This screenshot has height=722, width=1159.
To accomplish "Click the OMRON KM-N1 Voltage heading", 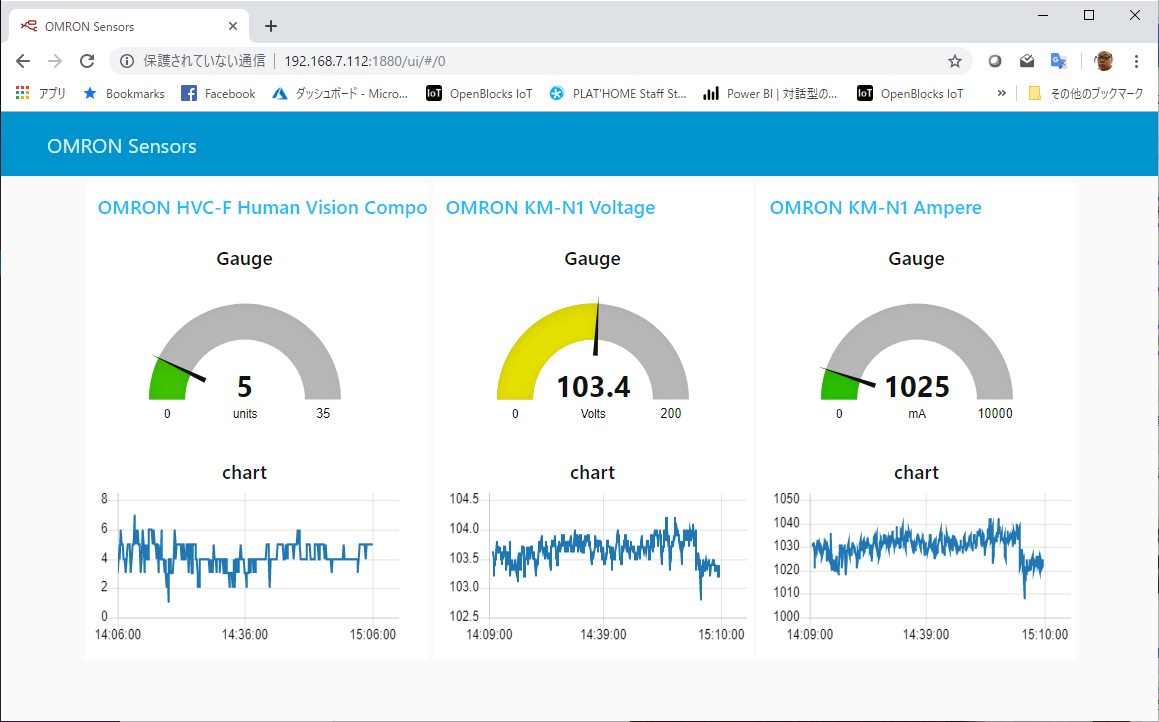I will pyautogui.click(x=551, y=208).
